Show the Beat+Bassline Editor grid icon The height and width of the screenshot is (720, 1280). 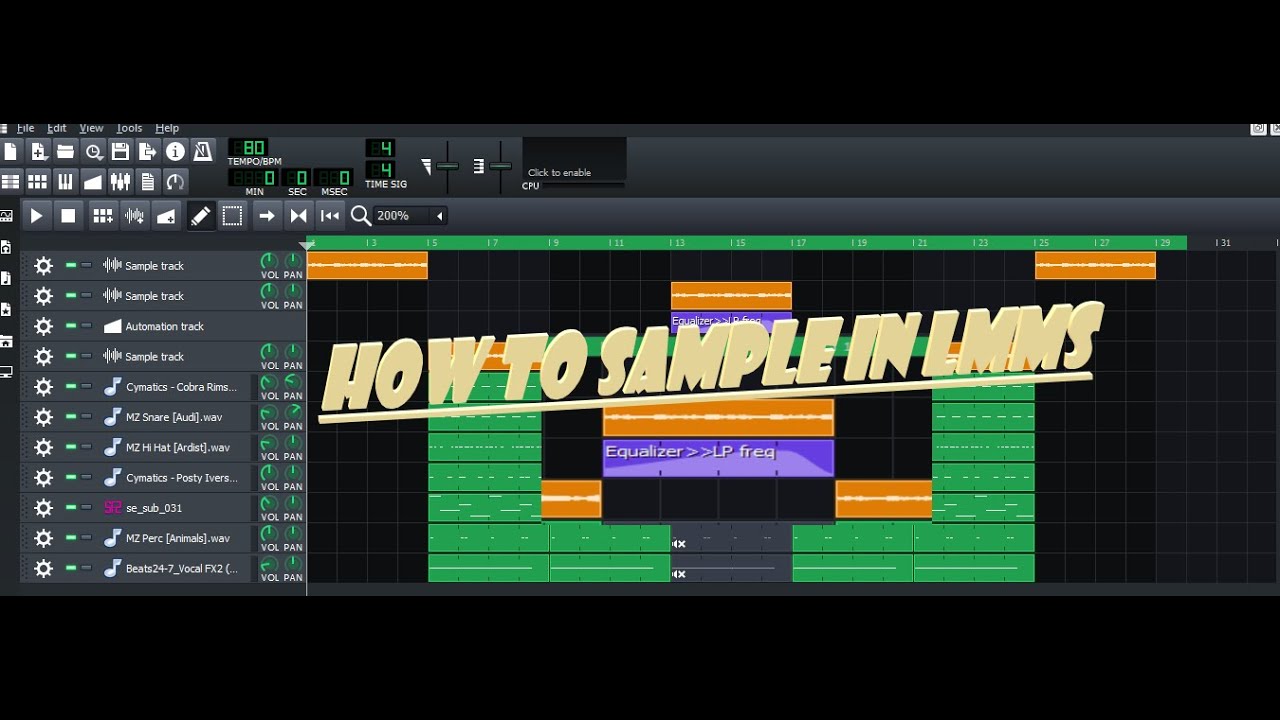(38, 181)
